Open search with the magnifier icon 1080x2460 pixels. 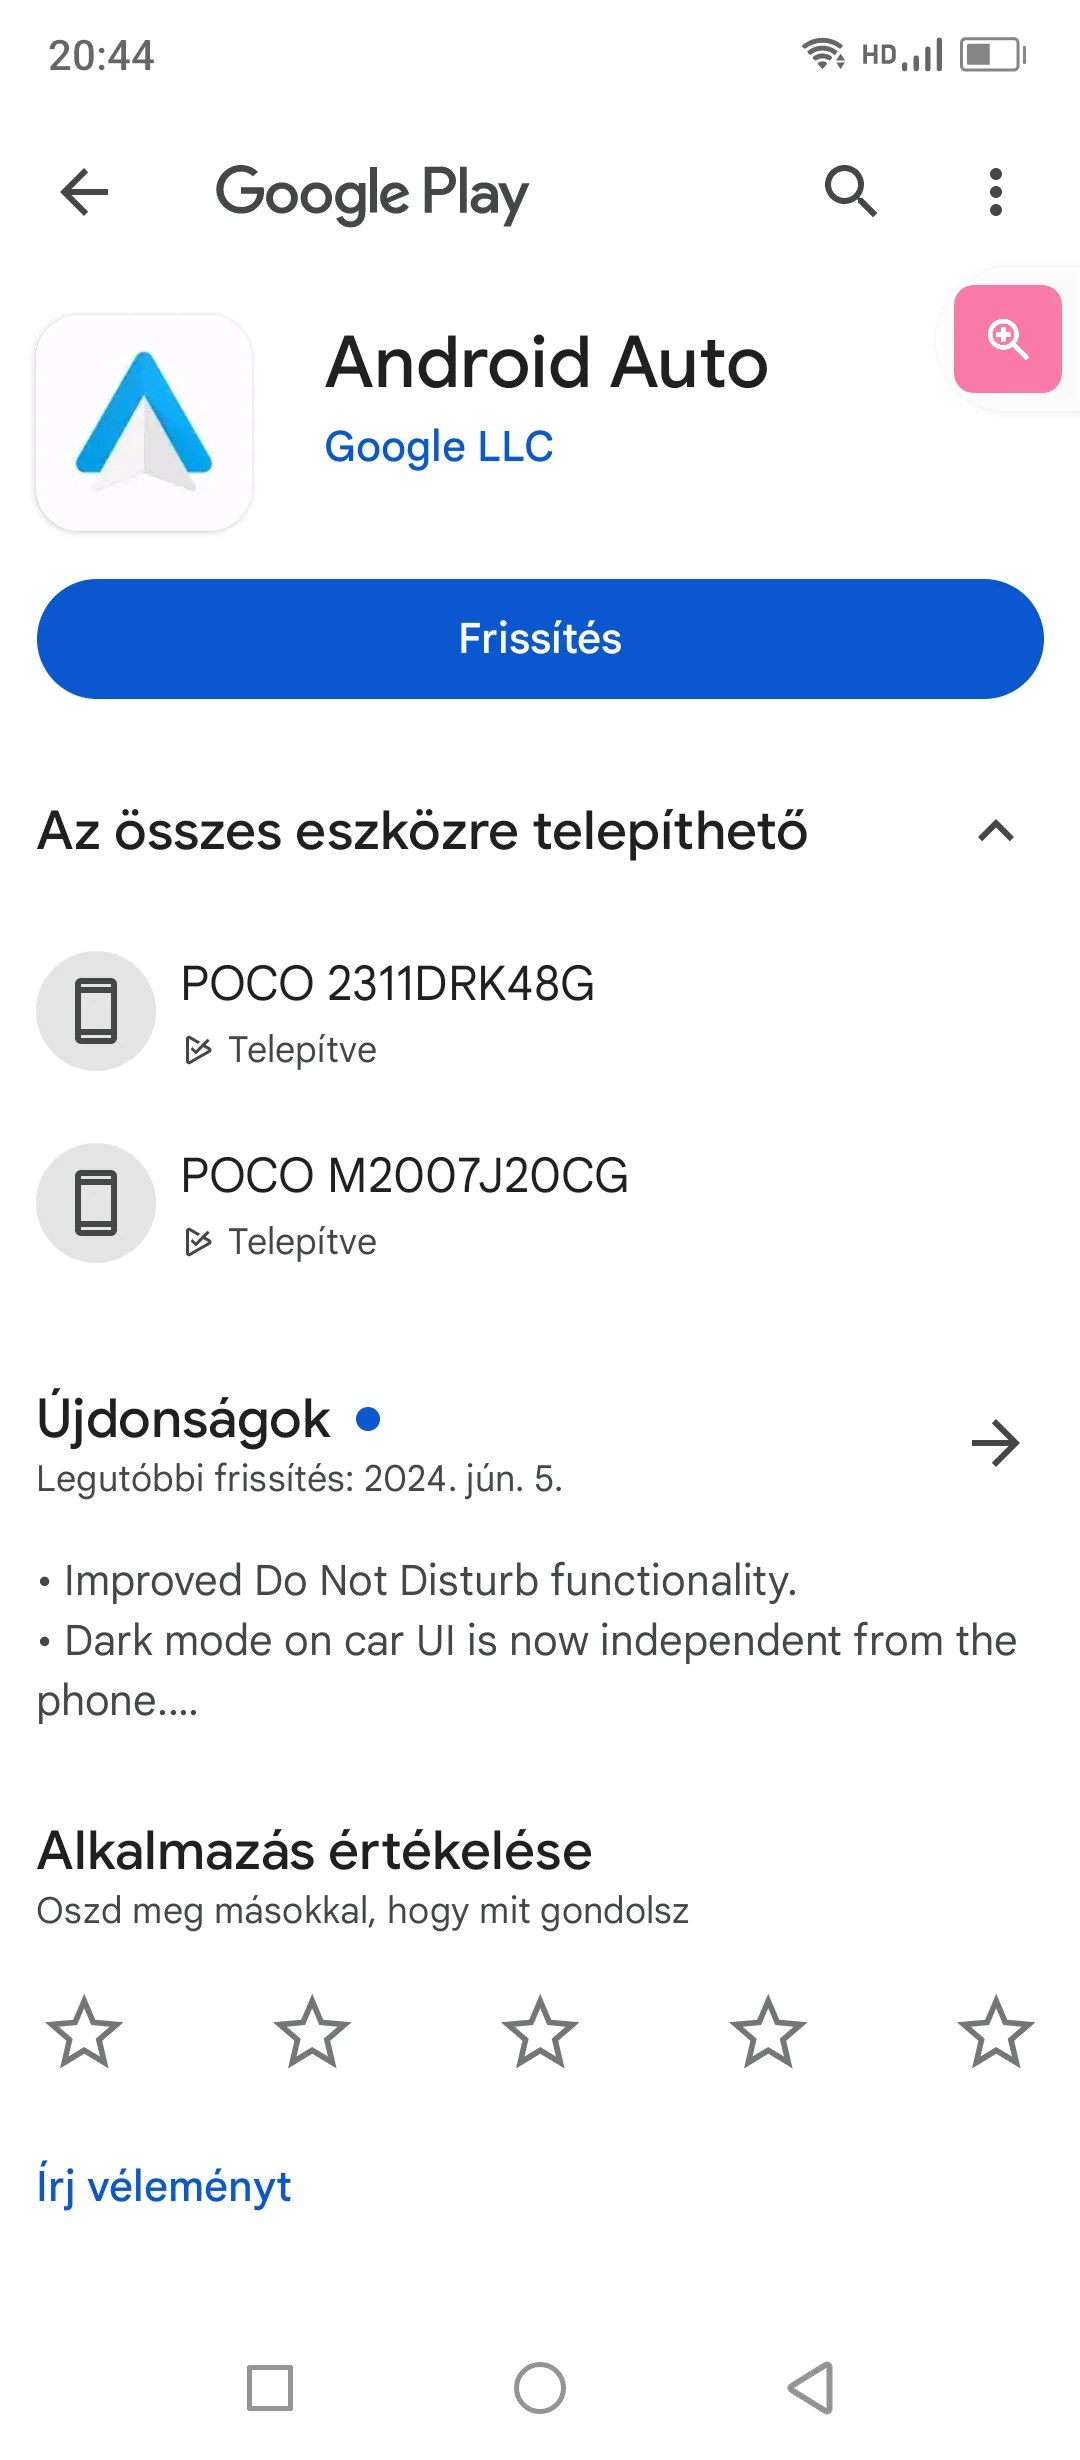pos(850,191)
